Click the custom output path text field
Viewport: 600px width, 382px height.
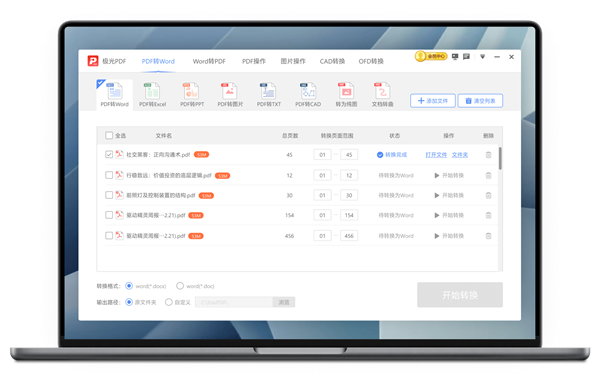point(234,302)
